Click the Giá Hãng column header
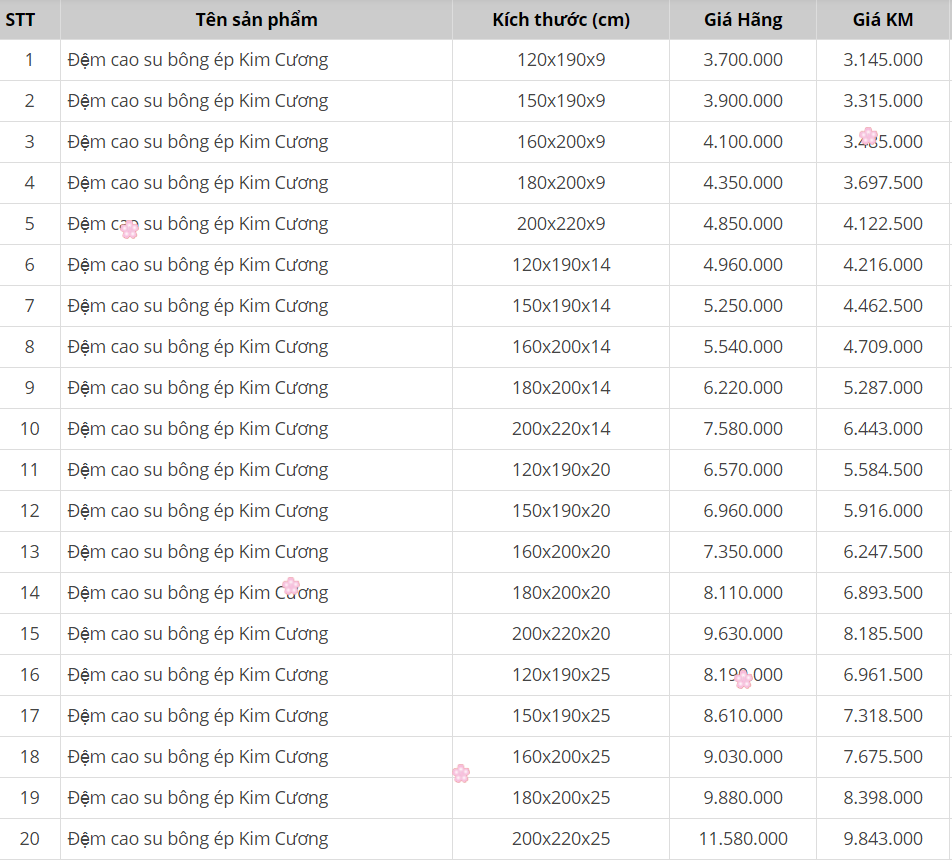The height and width of the screenshot is (862, 952). click(742, 20)
